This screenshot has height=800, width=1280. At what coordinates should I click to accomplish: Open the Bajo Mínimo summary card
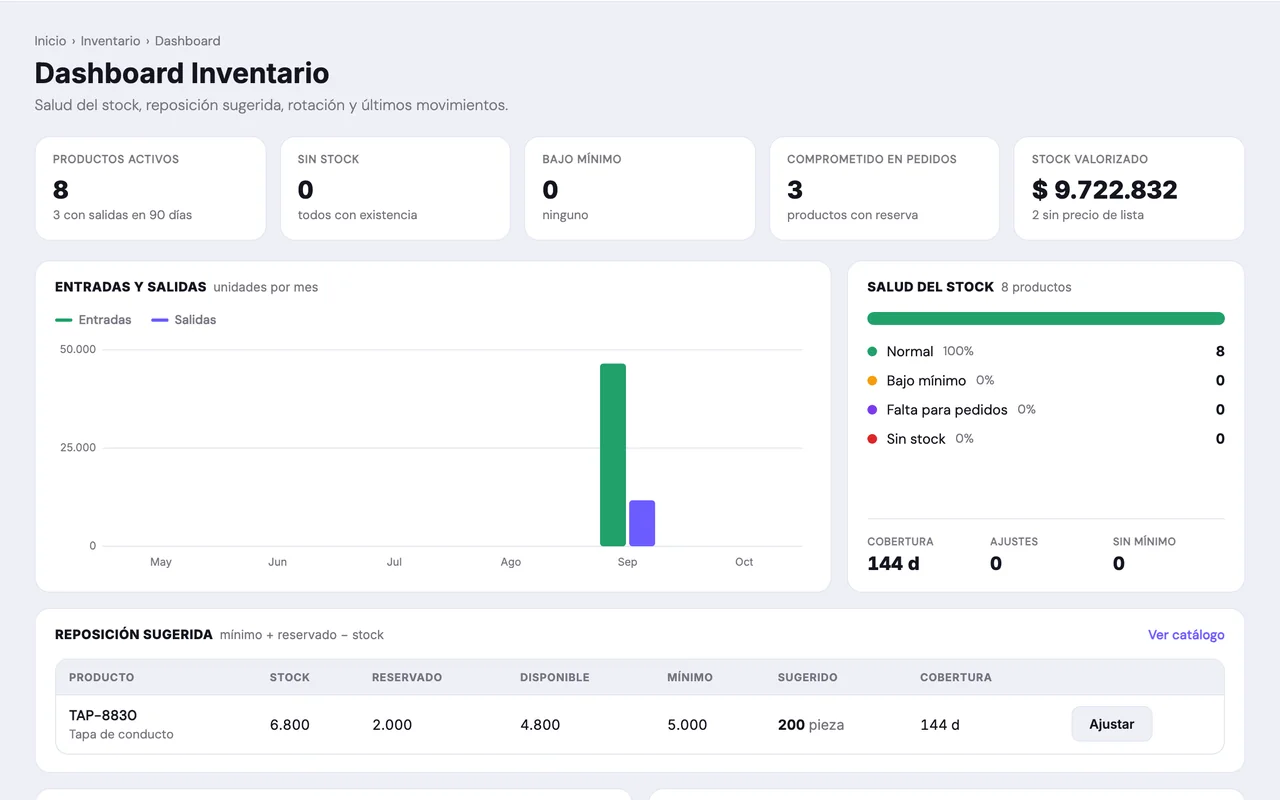640,188
